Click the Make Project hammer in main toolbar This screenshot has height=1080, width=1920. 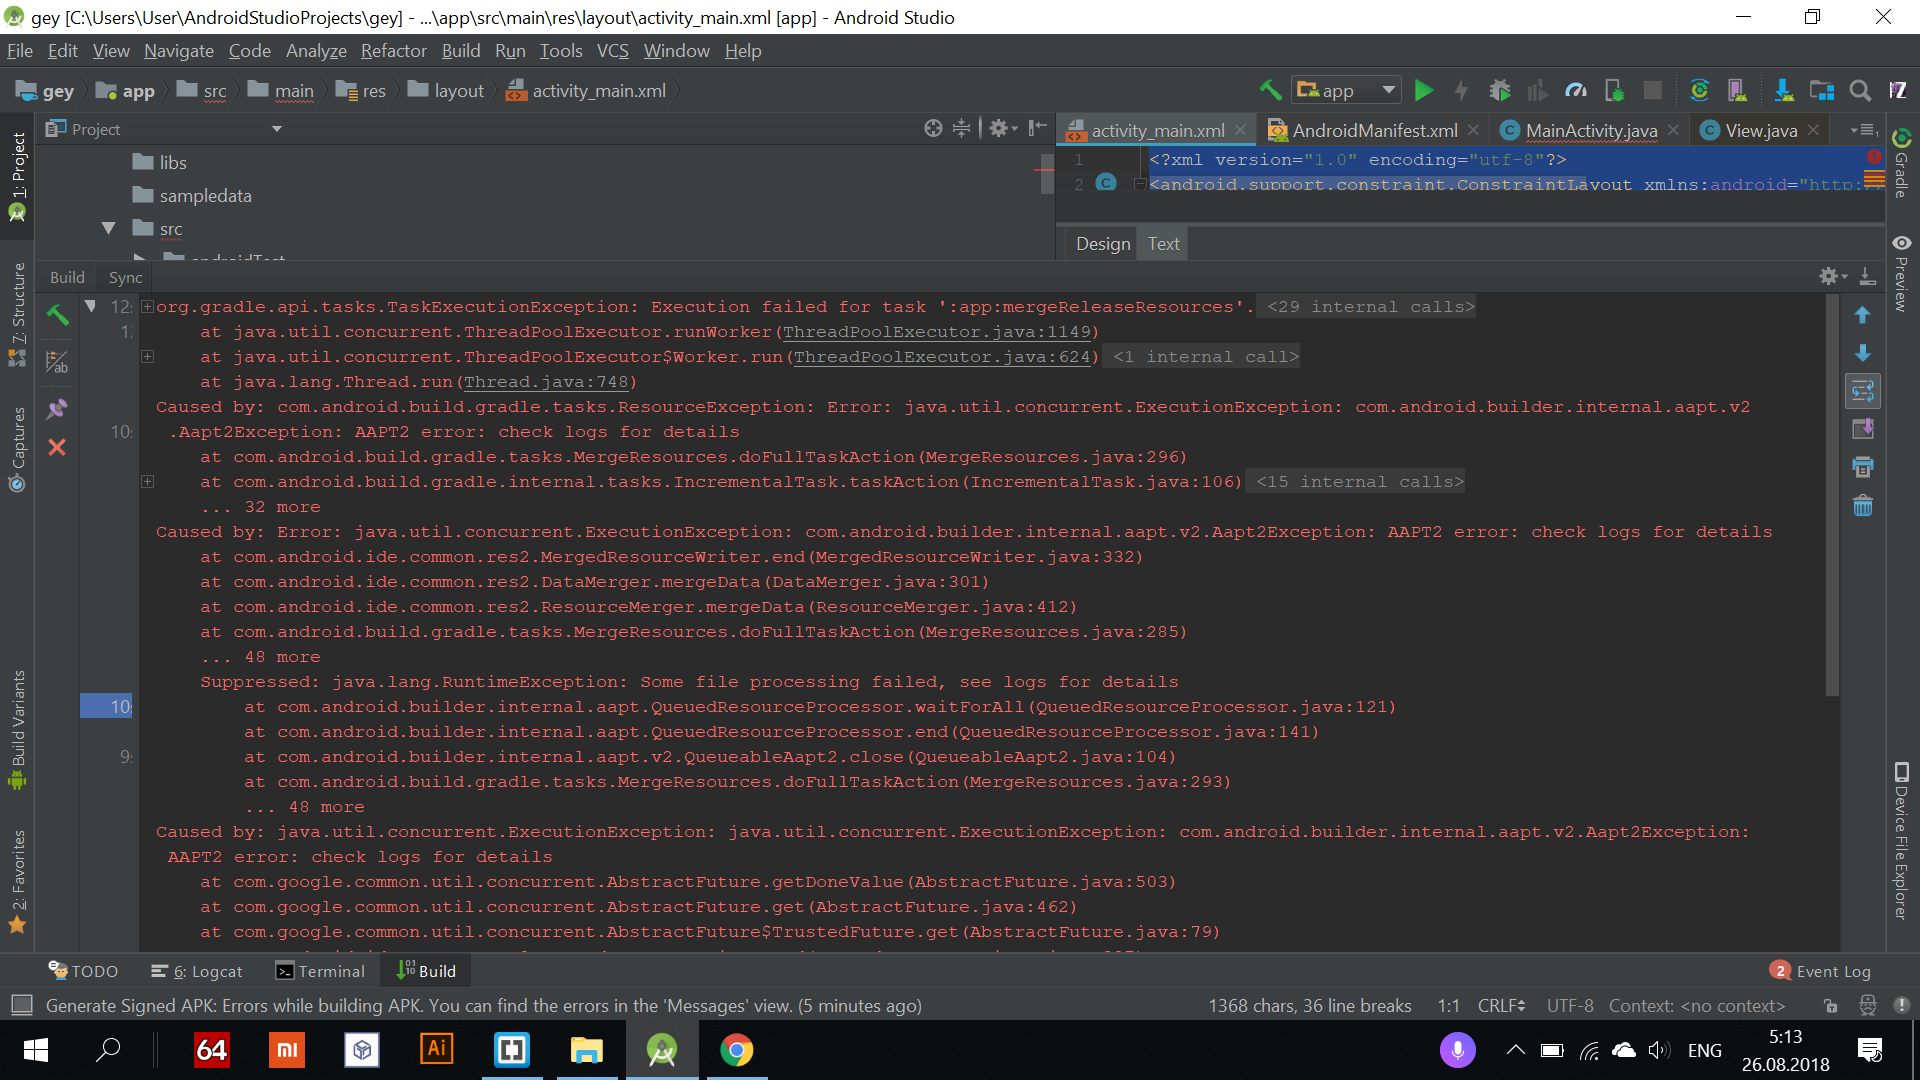pos(1270,90)
